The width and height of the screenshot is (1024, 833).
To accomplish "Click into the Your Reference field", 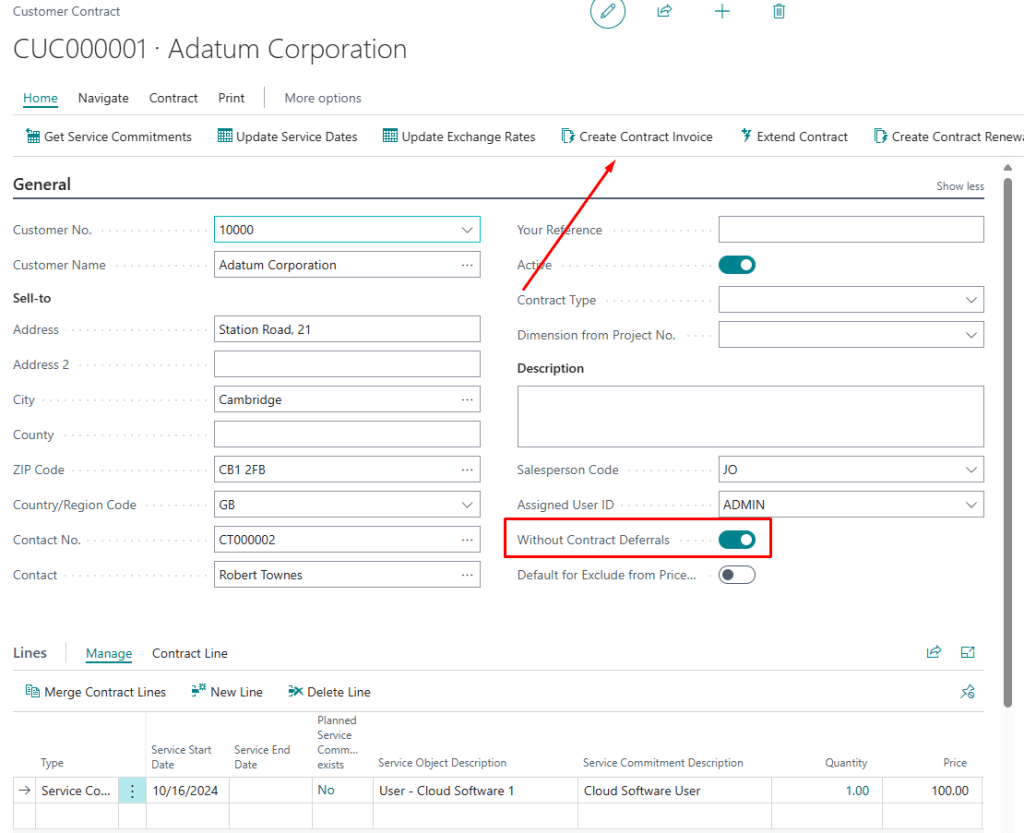I will click(x=850, y=230).
